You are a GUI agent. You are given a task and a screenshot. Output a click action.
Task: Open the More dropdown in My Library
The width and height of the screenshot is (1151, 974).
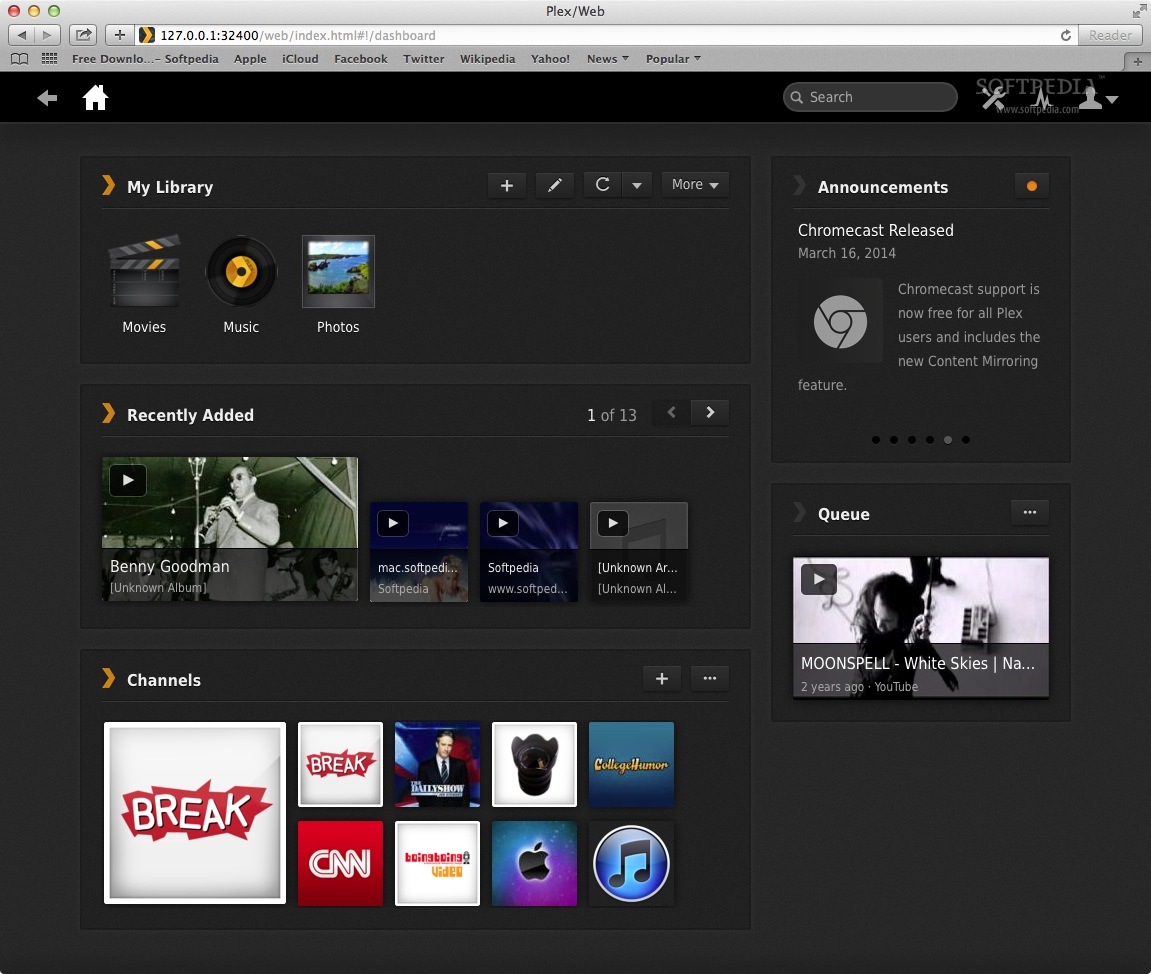[695, 185]
